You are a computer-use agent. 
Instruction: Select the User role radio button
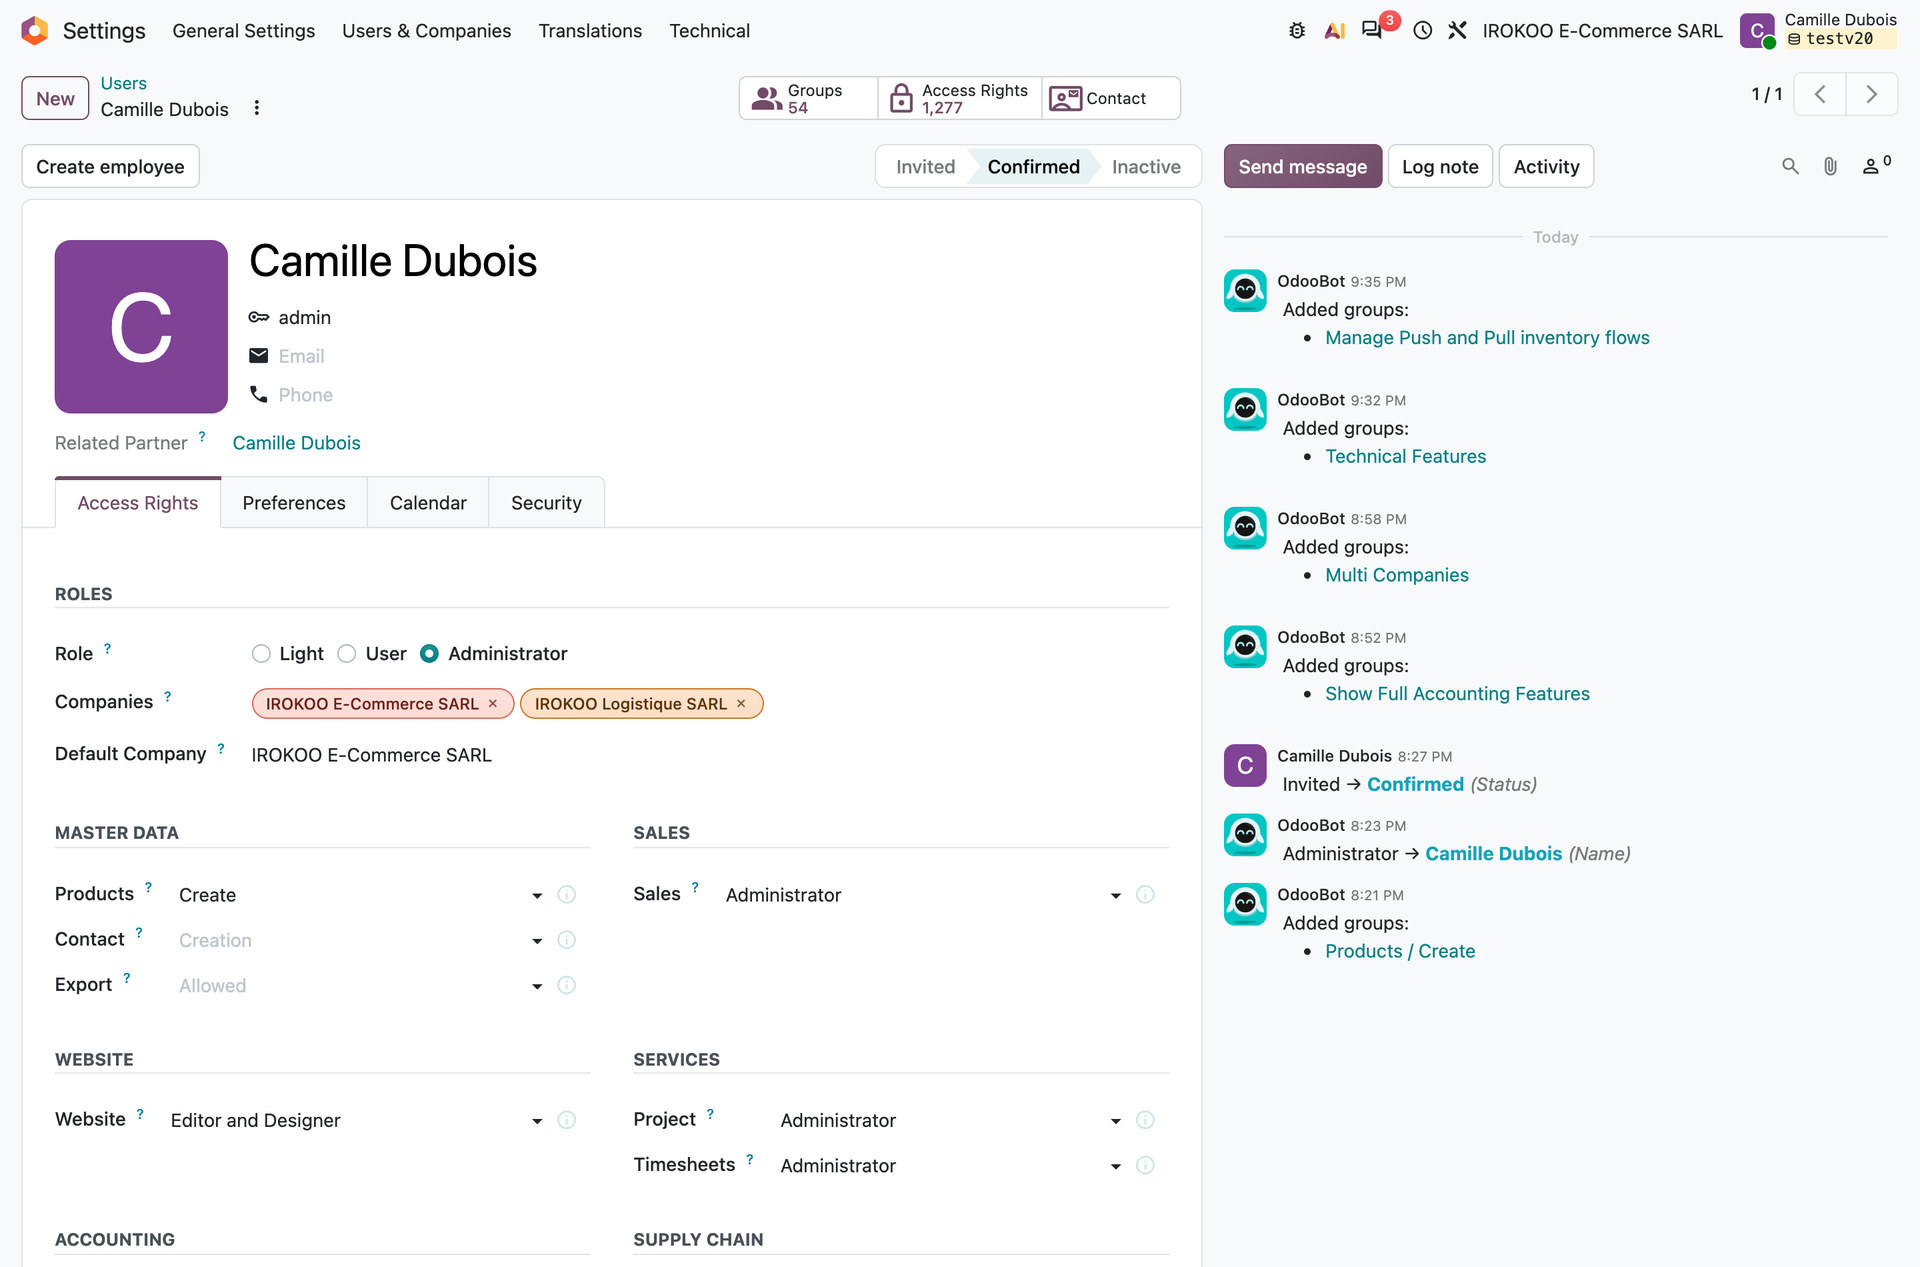coord(347,653)
